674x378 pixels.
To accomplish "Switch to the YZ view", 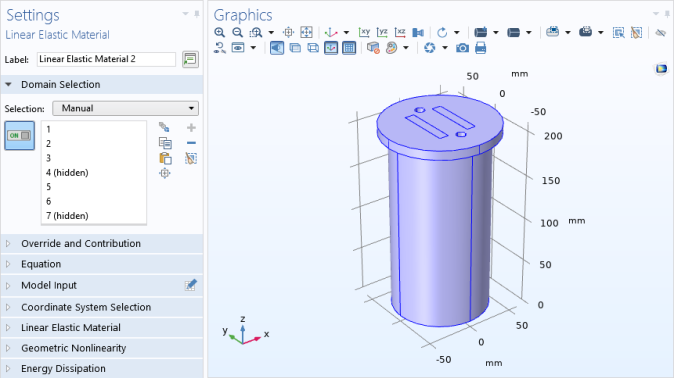I will (382, 32).
